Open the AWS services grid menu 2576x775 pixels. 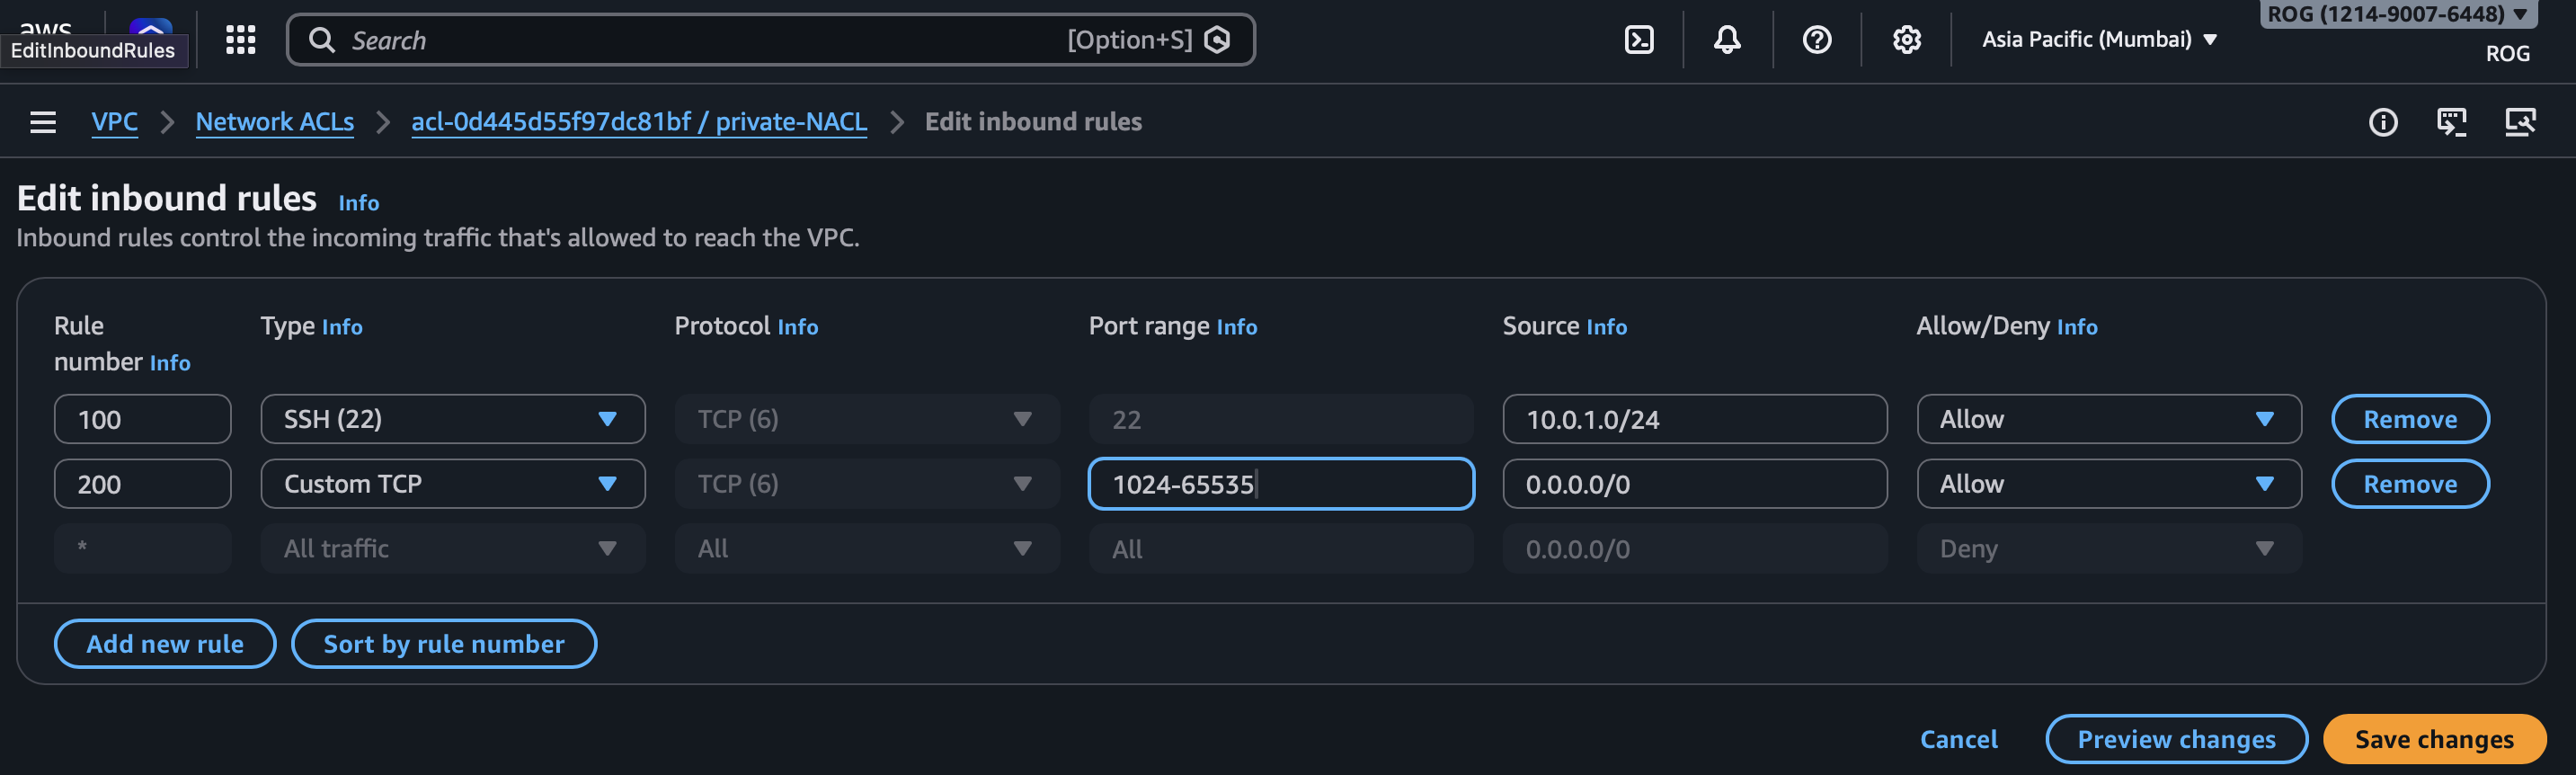240,40
